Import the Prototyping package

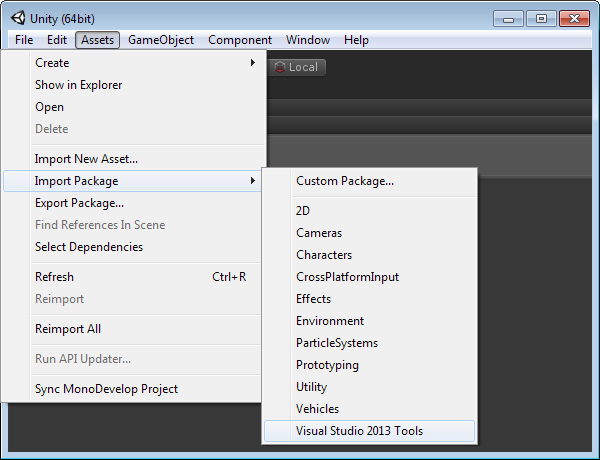[369, 365]
